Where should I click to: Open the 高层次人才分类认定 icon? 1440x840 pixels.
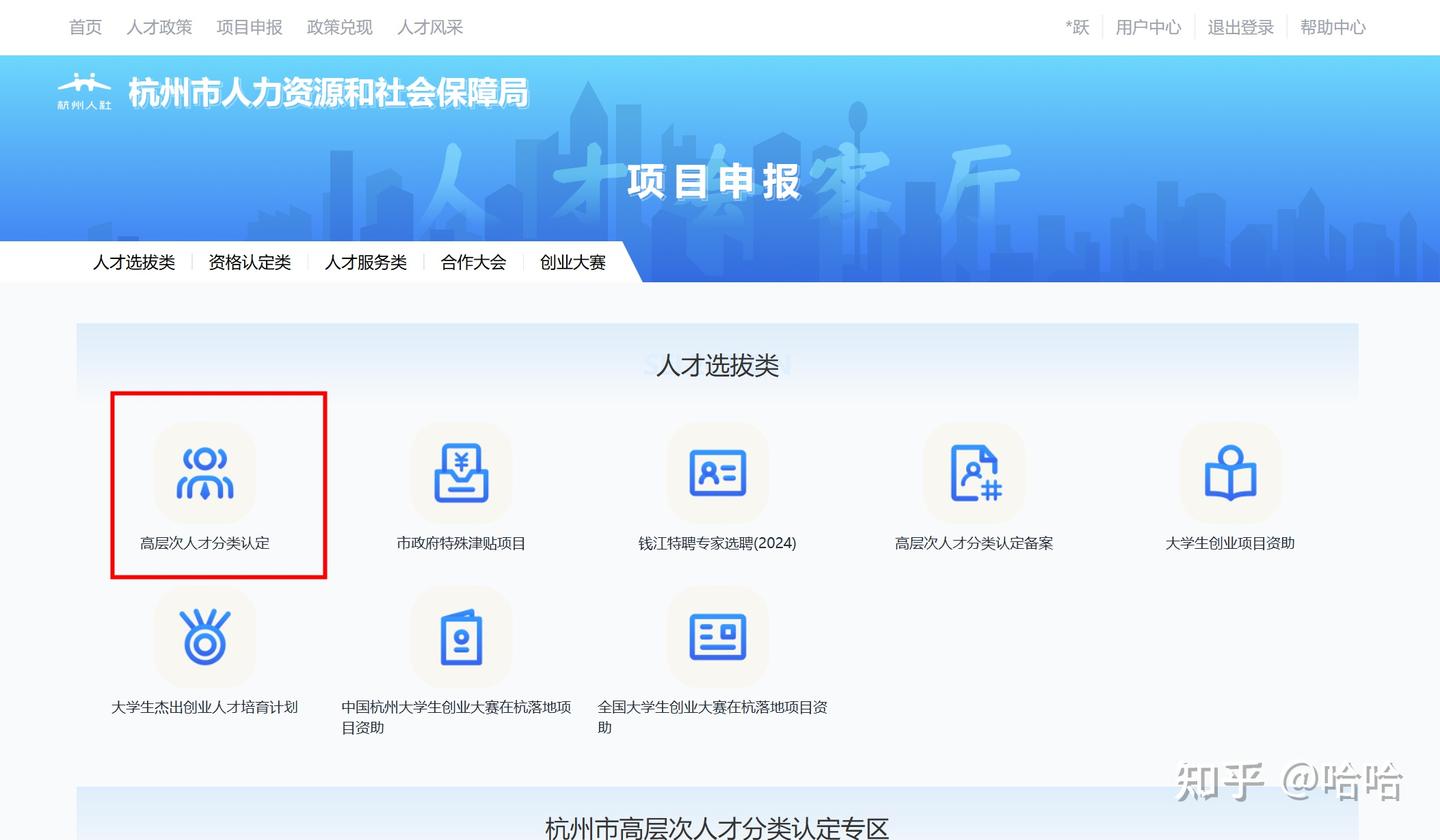(x=205, y=473)
